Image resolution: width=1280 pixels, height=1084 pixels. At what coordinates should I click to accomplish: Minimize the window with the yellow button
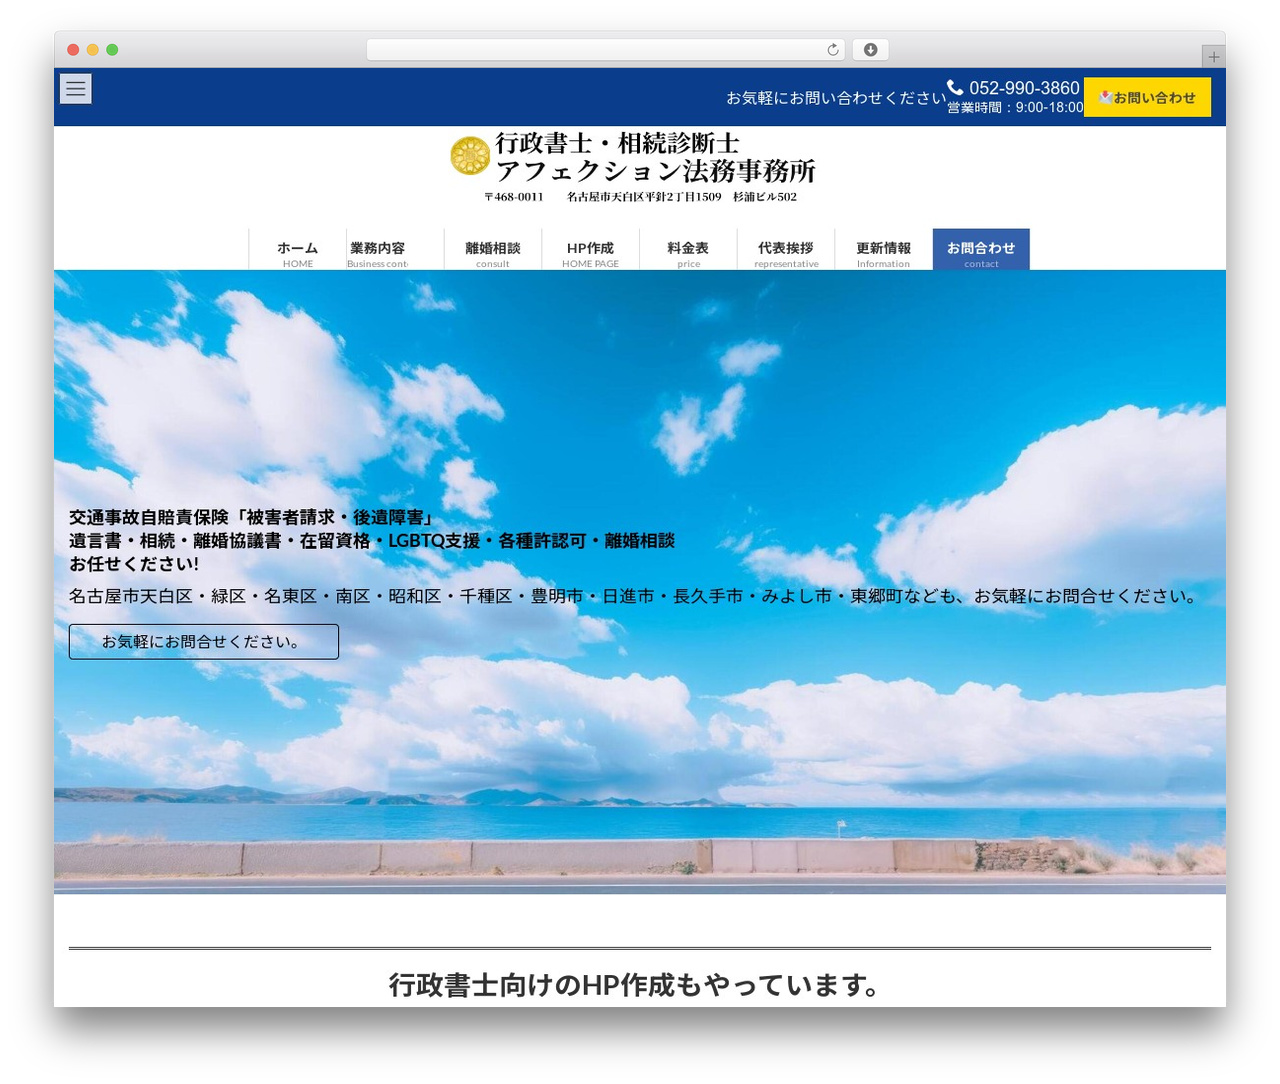[x=93, y=50]
